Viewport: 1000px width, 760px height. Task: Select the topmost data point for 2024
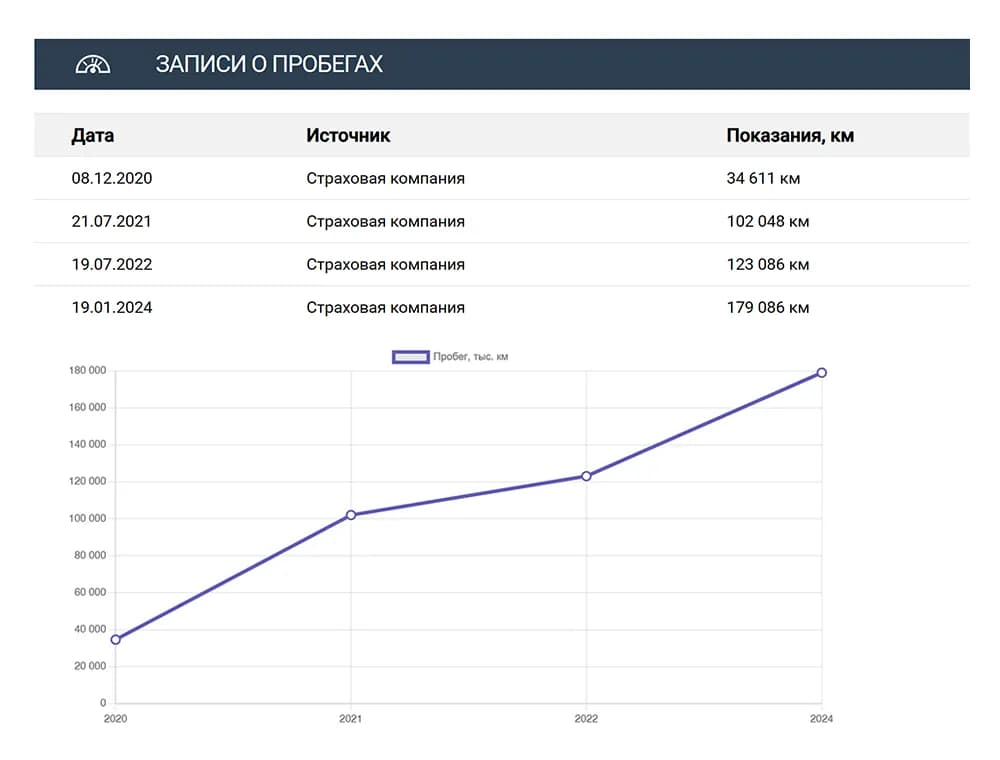[x=821, y=373]
